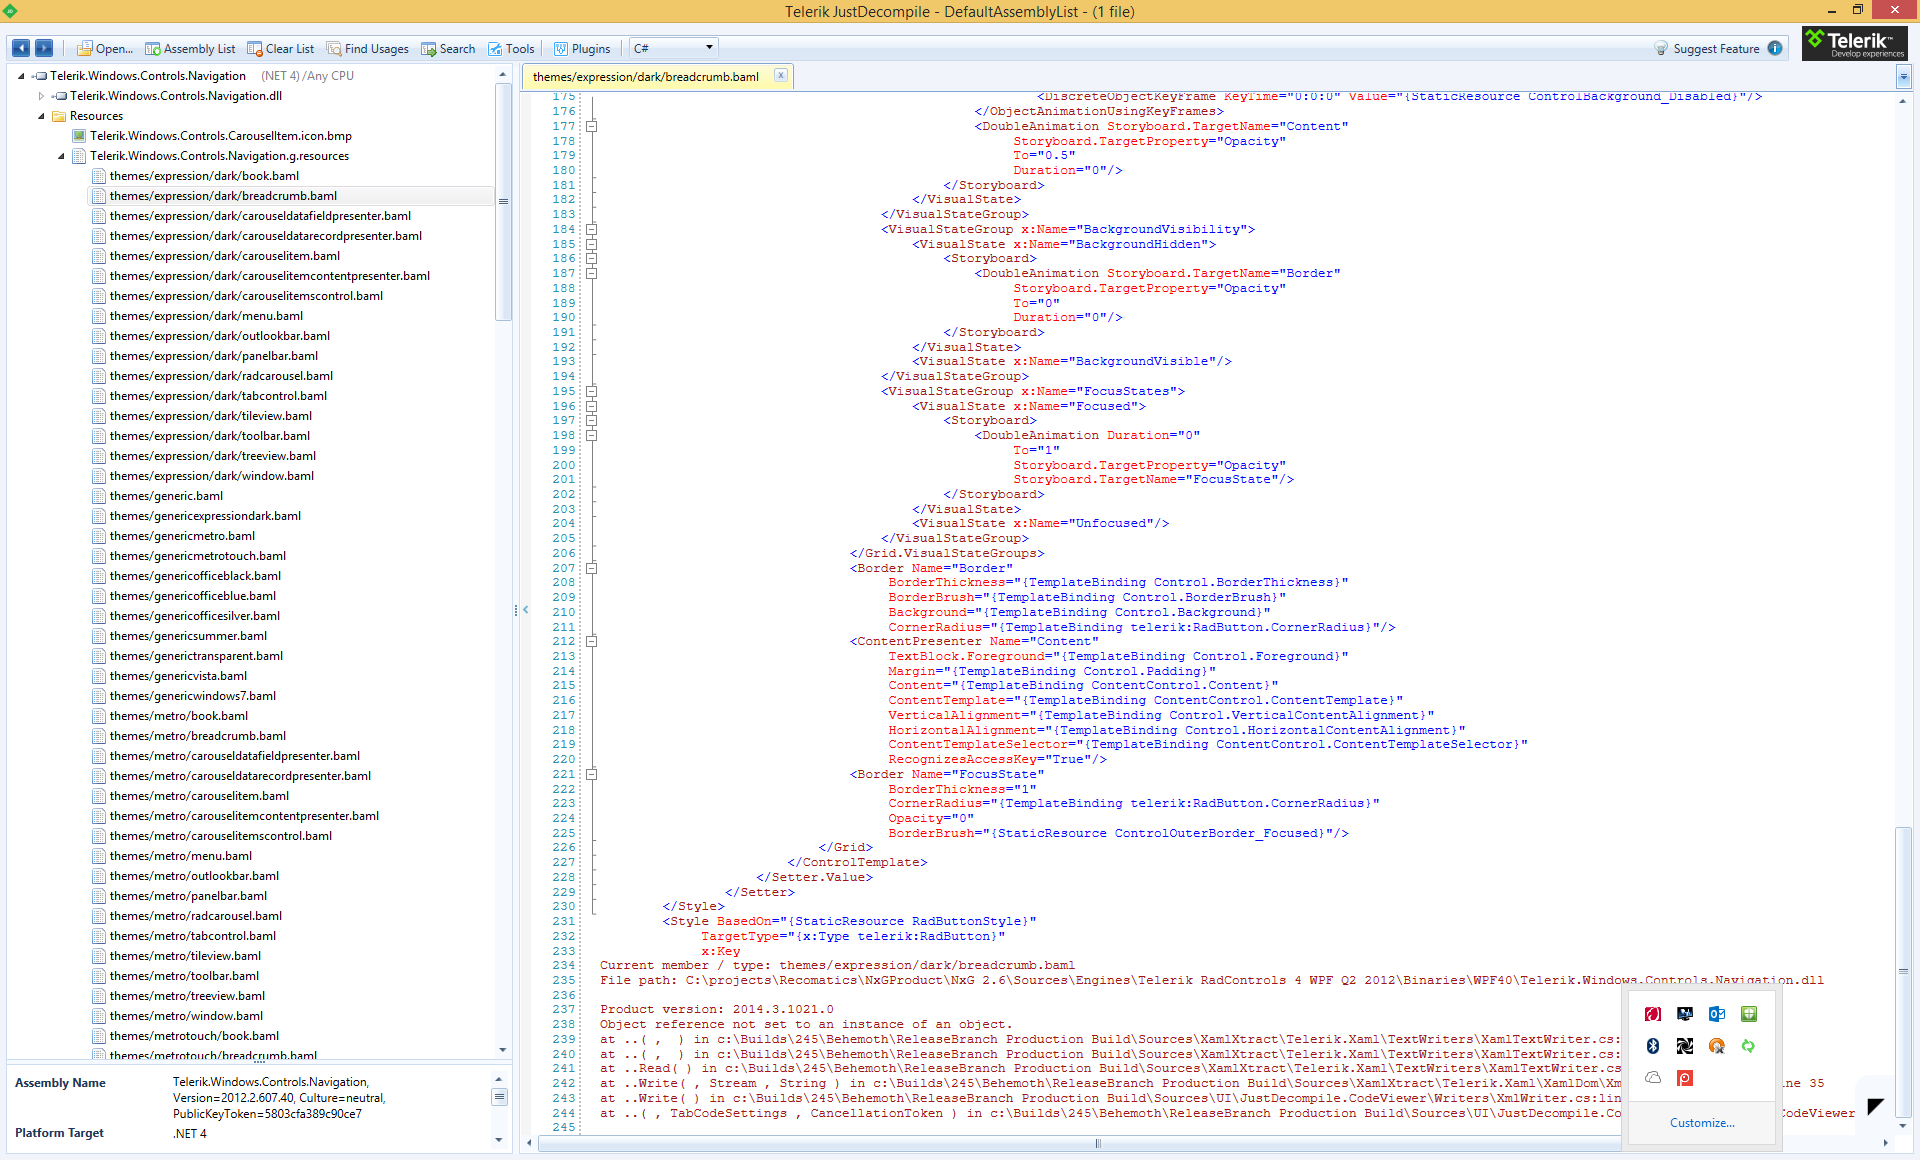The image size is (1920, 1160).
Task: Clear List of loaded assemblies
Action: (281, 48)
